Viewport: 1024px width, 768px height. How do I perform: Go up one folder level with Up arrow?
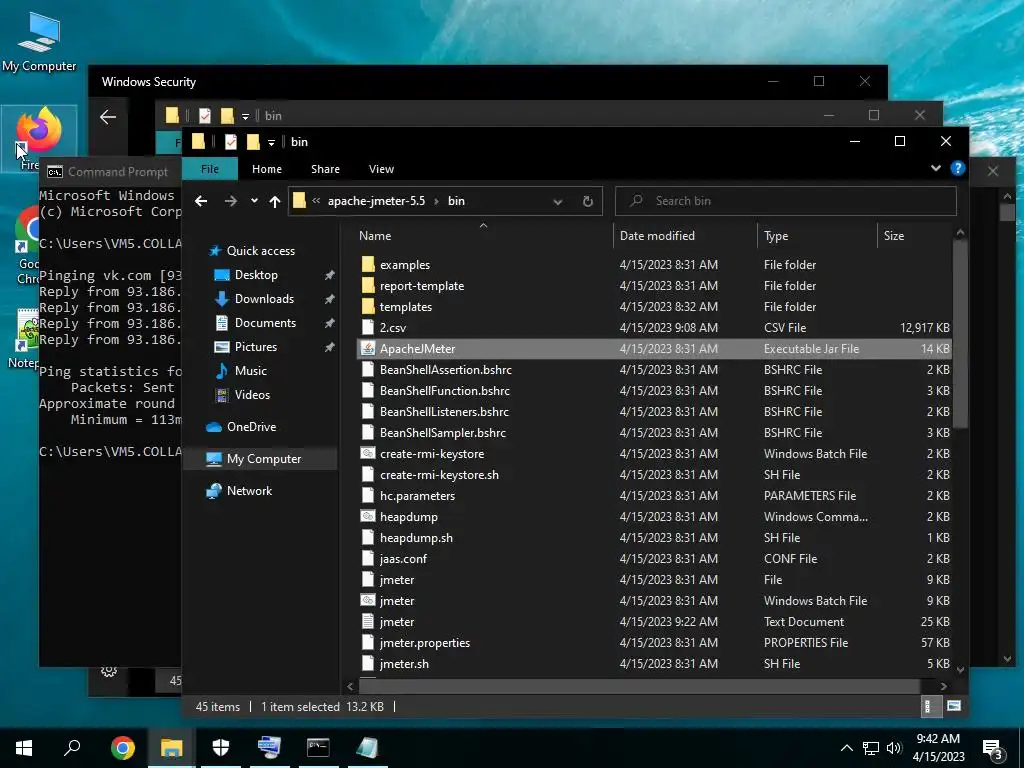[275, 202]
